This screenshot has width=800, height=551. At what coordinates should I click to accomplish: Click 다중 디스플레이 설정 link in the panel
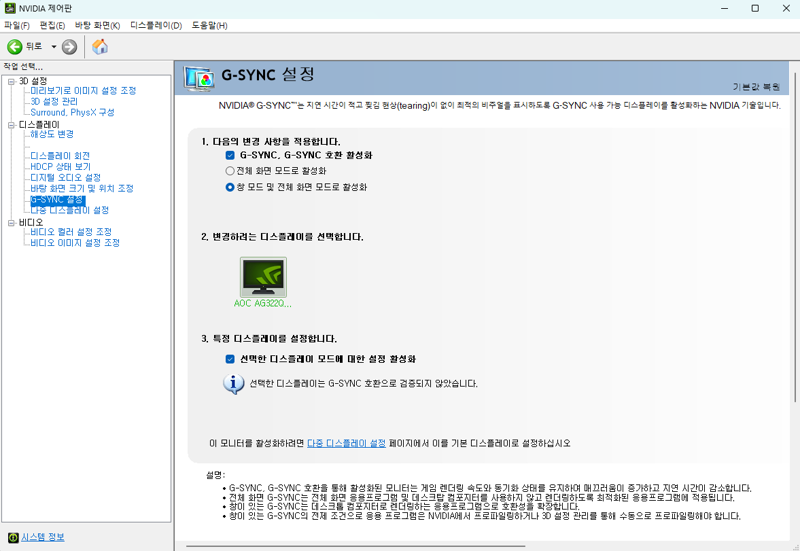tap(346, 443)
